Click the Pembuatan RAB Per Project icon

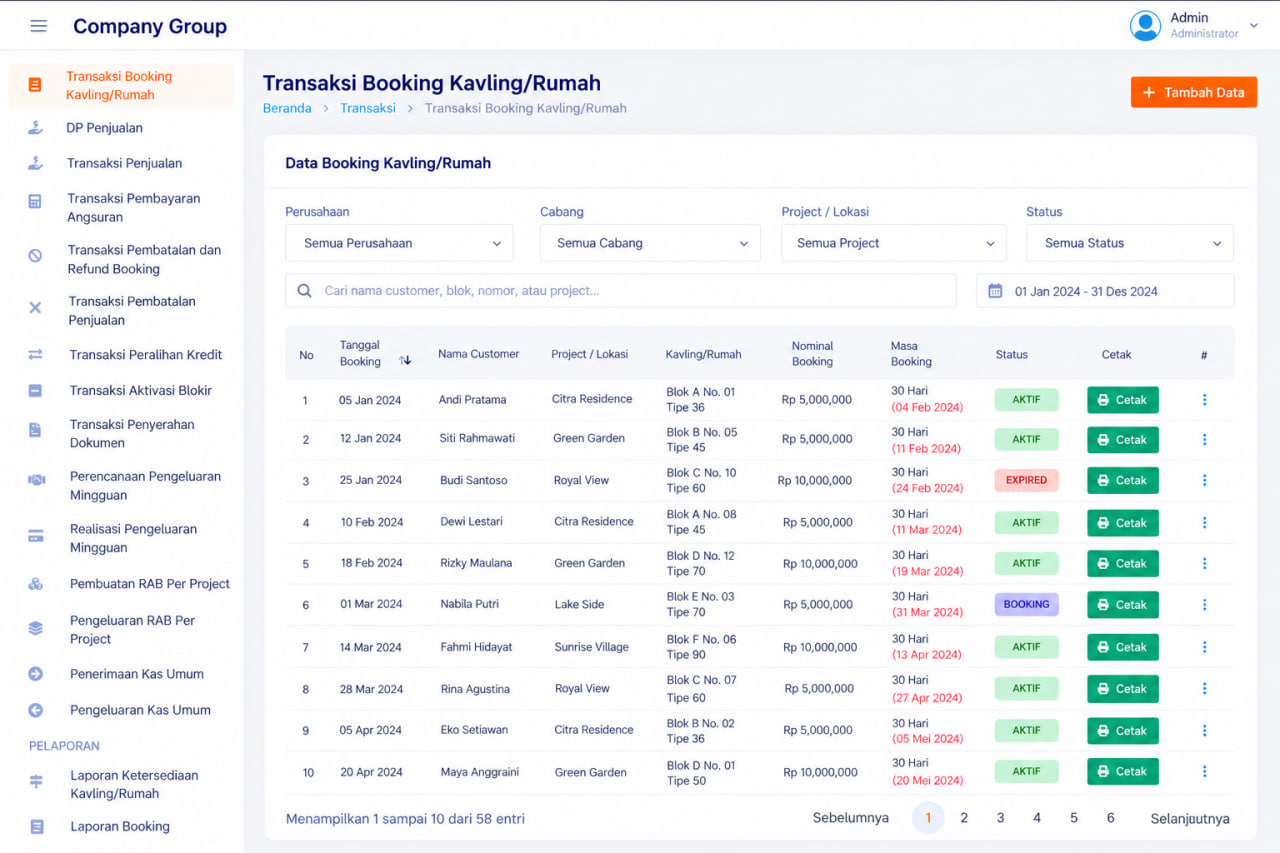pos(35,584)
